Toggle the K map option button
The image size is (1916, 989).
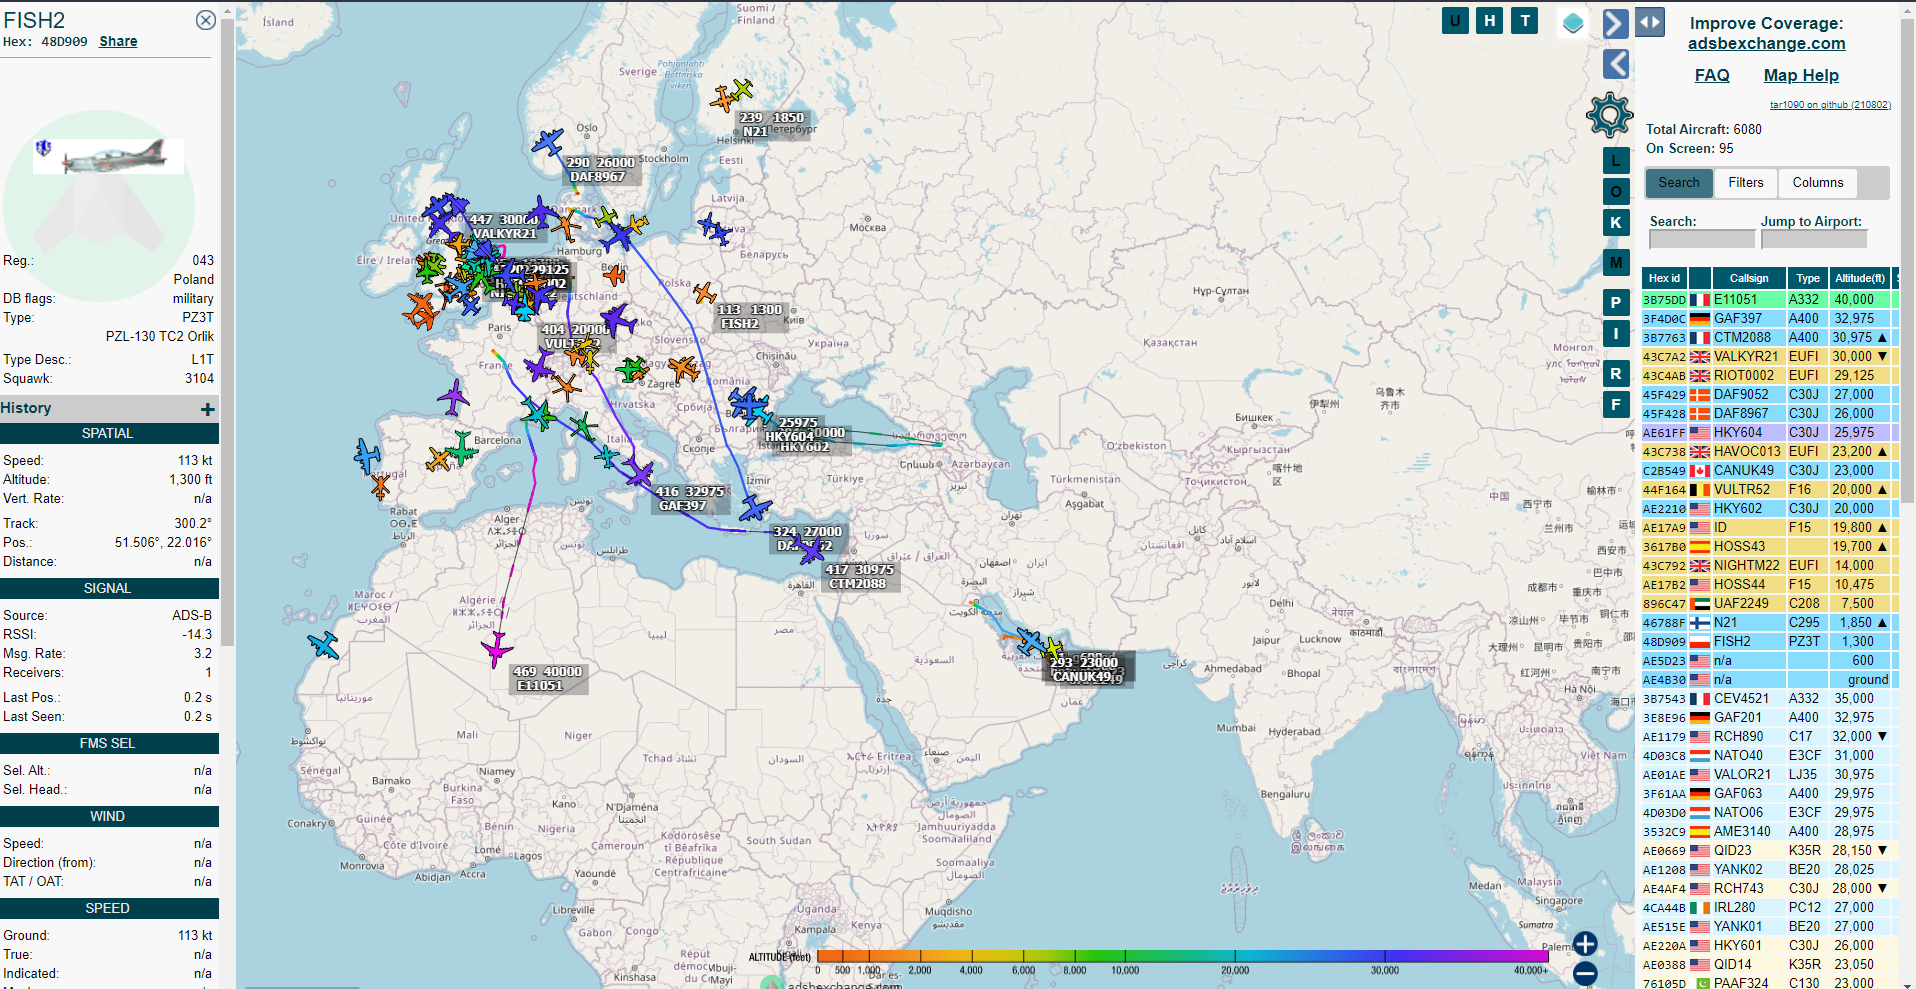[x=1616, y=222]
